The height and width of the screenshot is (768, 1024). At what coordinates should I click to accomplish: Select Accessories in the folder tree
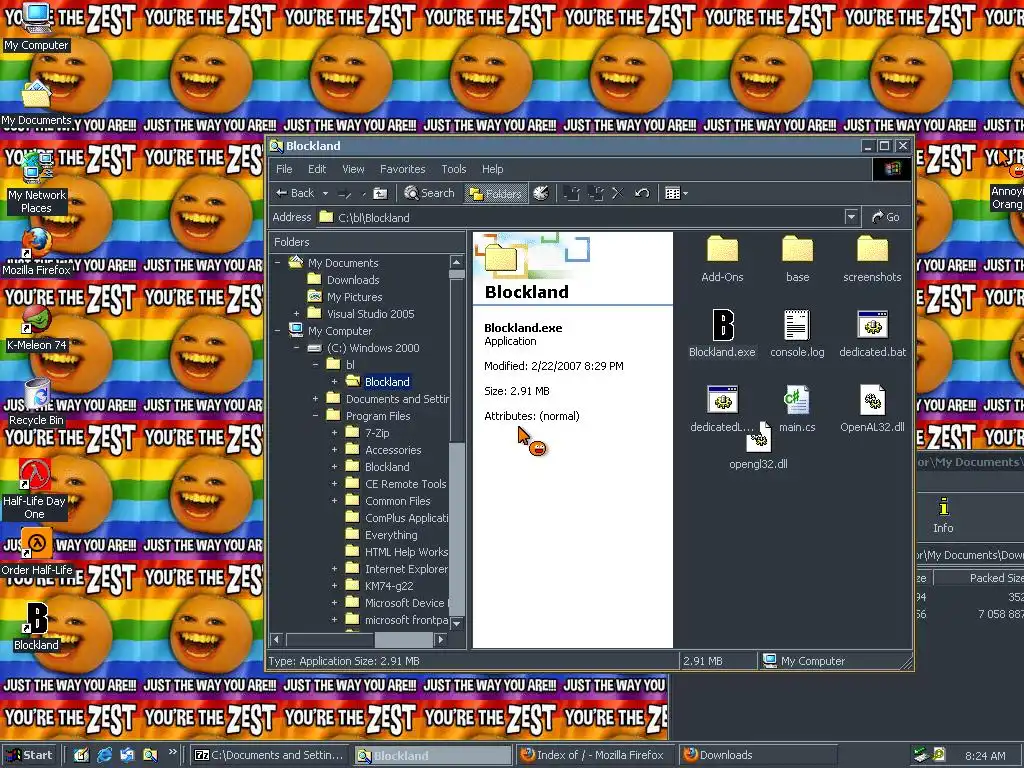click(393, 450)
